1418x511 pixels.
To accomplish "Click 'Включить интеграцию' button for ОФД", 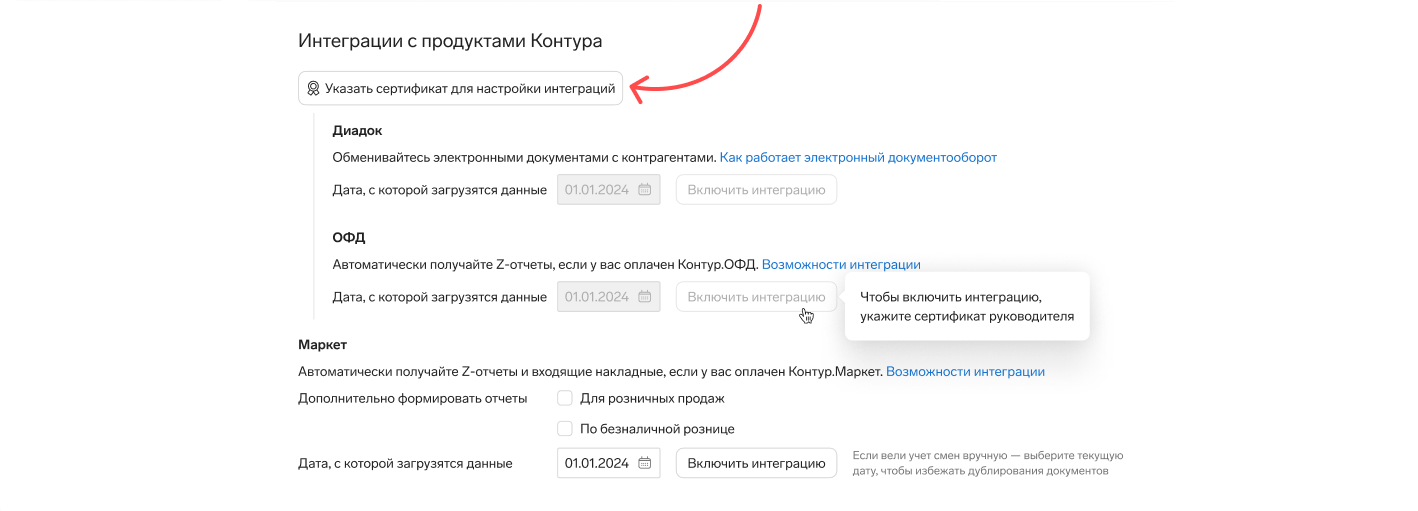I will pos(756,297).
